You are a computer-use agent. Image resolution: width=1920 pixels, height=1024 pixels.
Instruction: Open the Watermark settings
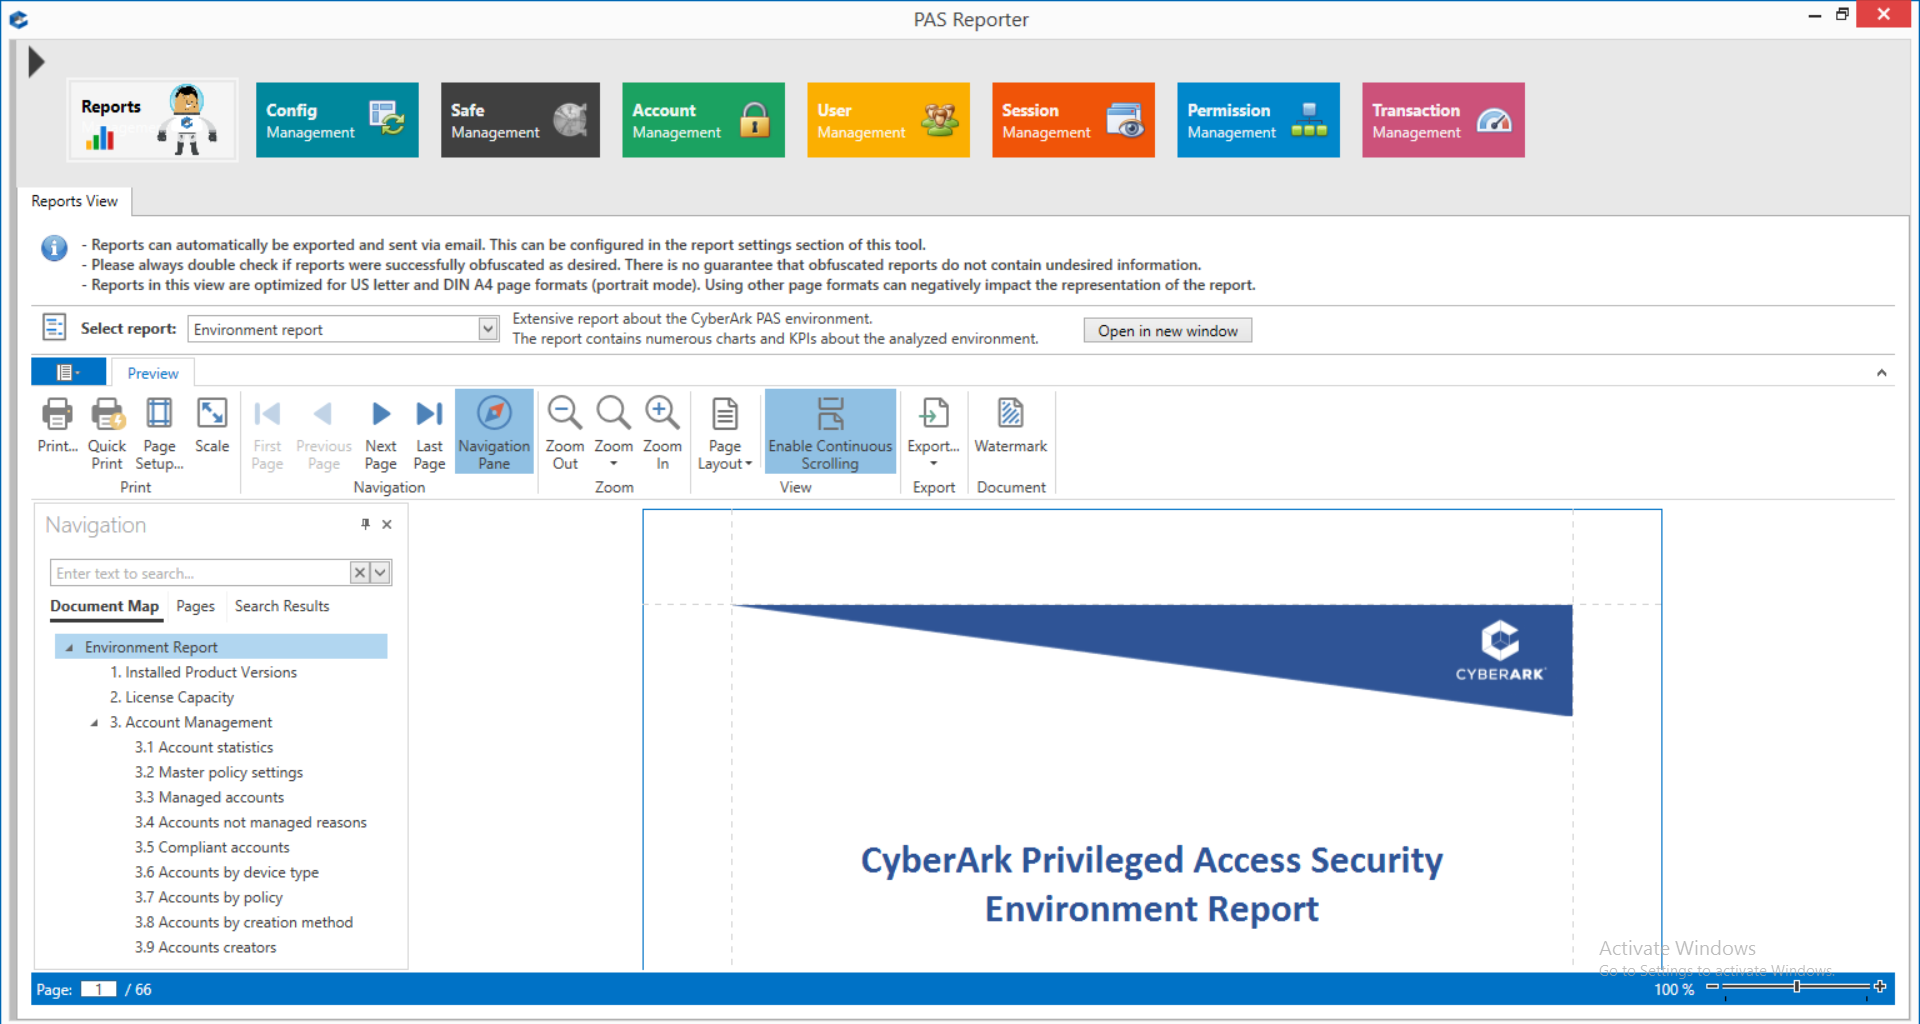1011,426
